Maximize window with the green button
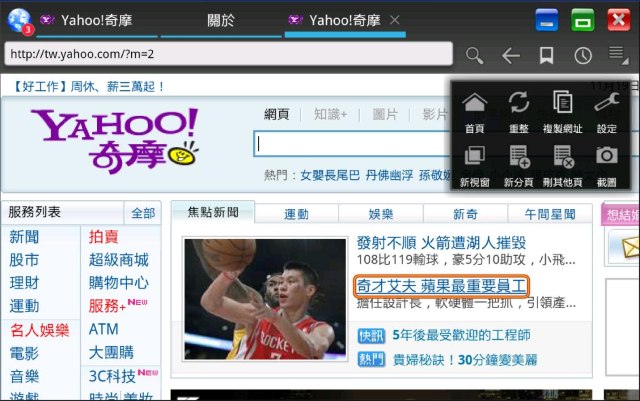 point(582,20)
